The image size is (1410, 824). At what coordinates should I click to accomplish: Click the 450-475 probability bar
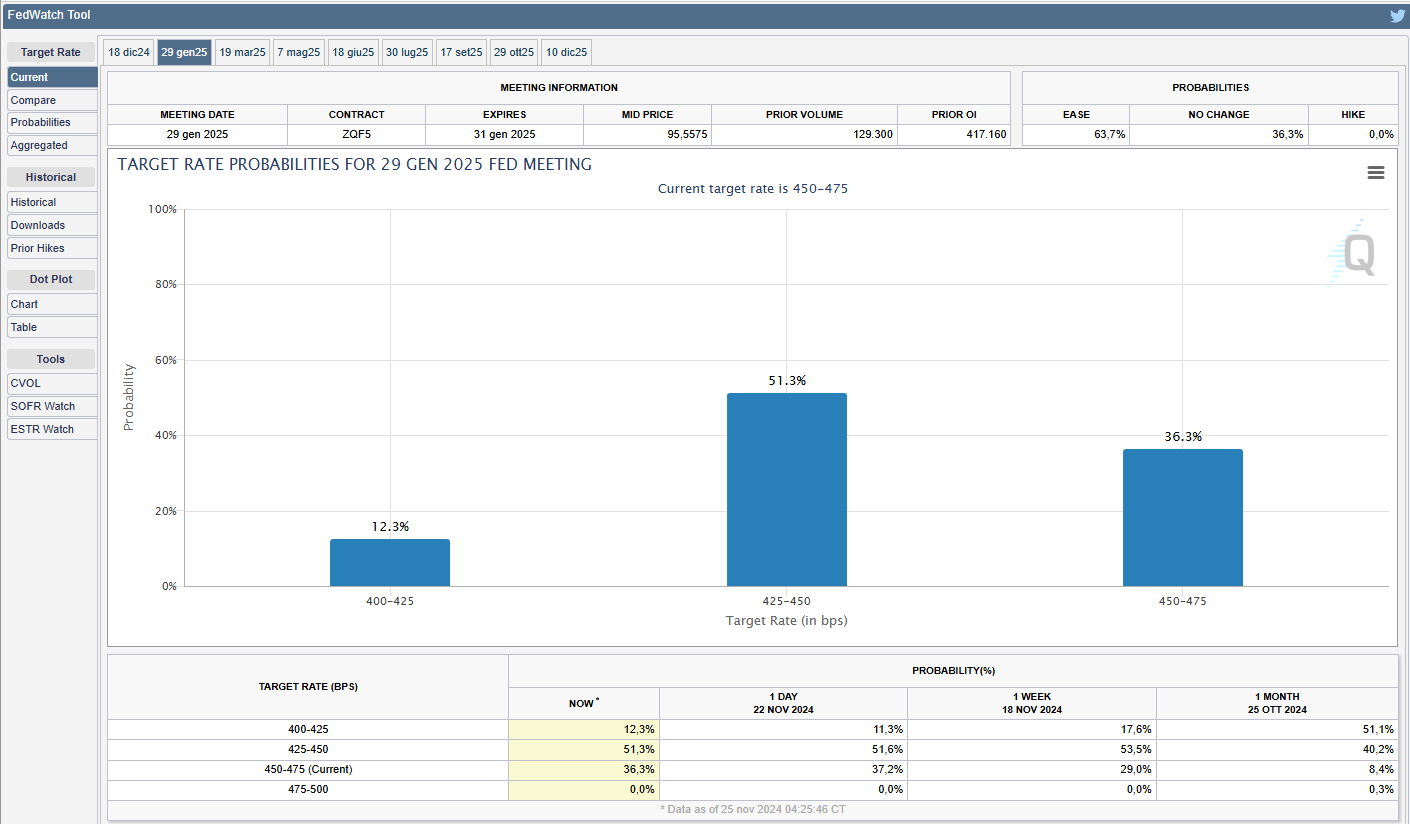click(x=1182, y=518)
